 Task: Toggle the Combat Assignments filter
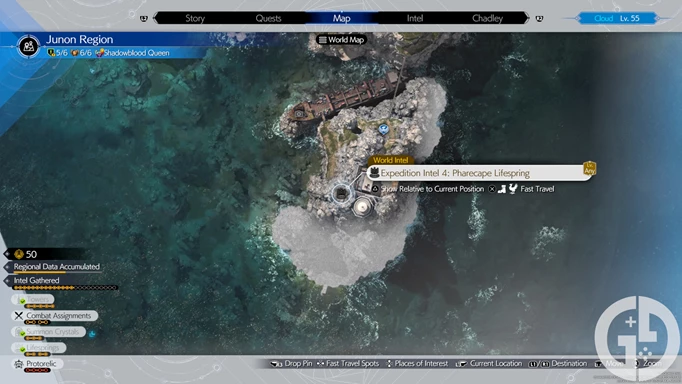pos(55,316)
